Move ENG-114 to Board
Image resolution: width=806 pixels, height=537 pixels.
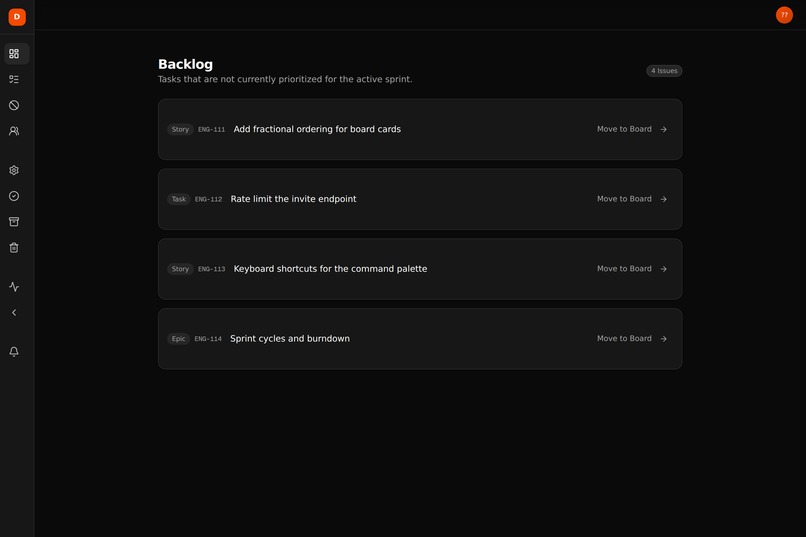632,339
